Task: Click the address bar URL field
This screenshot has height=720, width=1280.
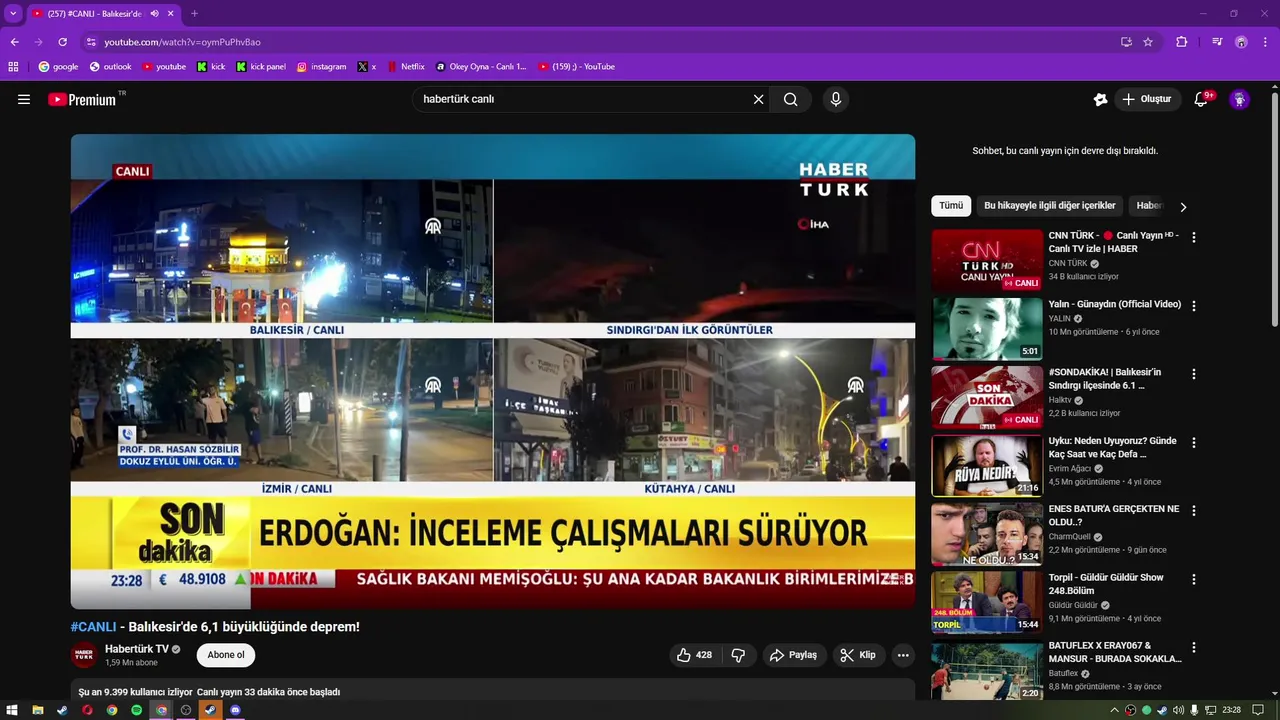Action: [x=600, y=42]
